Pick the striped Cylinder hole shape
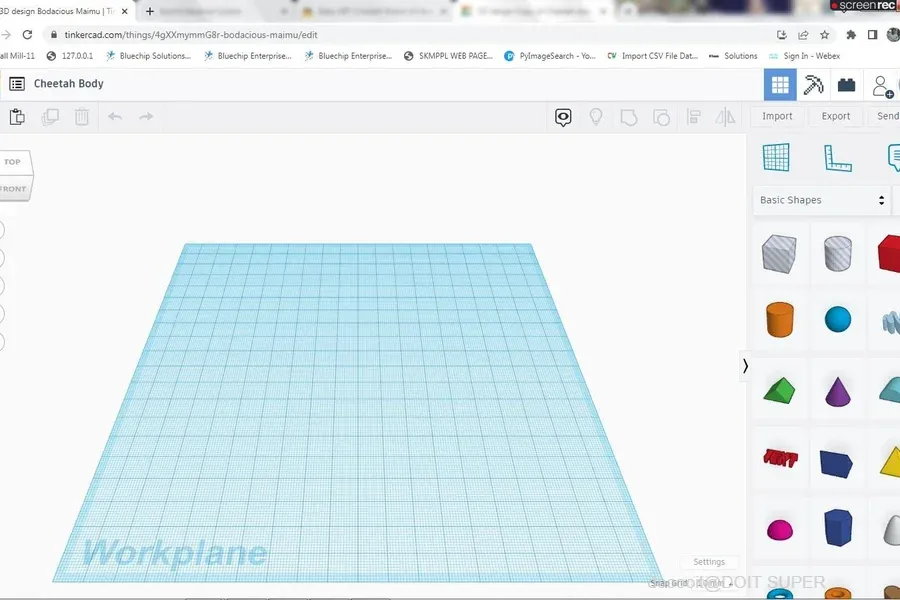 pyautogui.click(x=837, y=253)
